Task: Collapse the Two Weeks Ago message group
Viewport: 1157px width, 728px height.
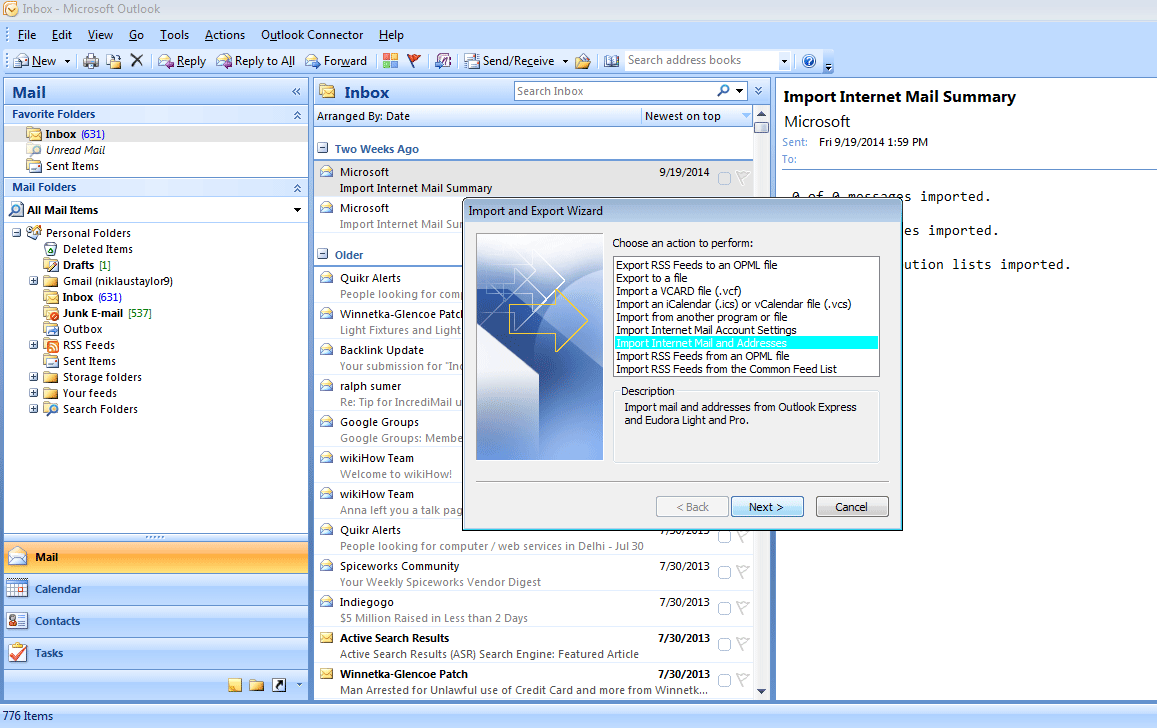Action: pos(322,148)
